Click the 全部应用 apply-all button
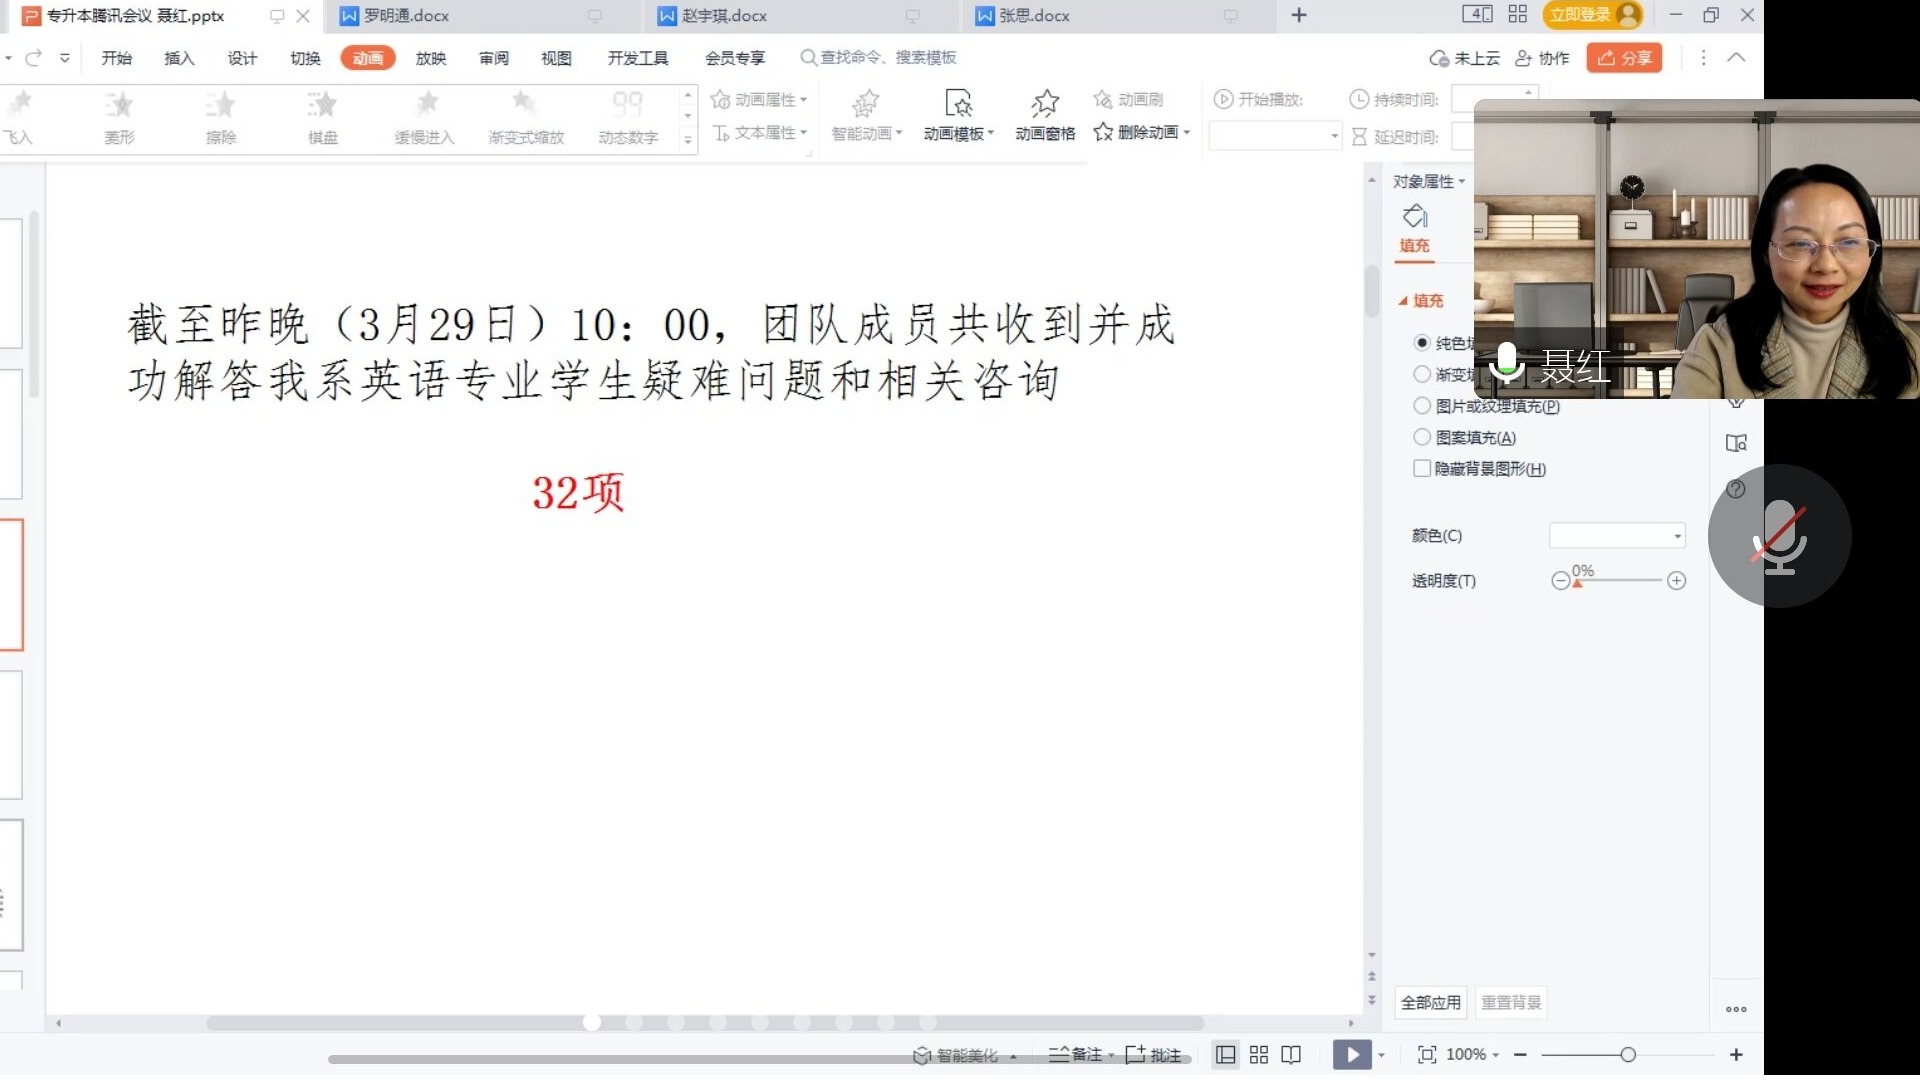Image resolution: width=1920 pixels, height=1080 pixels. tap(1430, 1002)
